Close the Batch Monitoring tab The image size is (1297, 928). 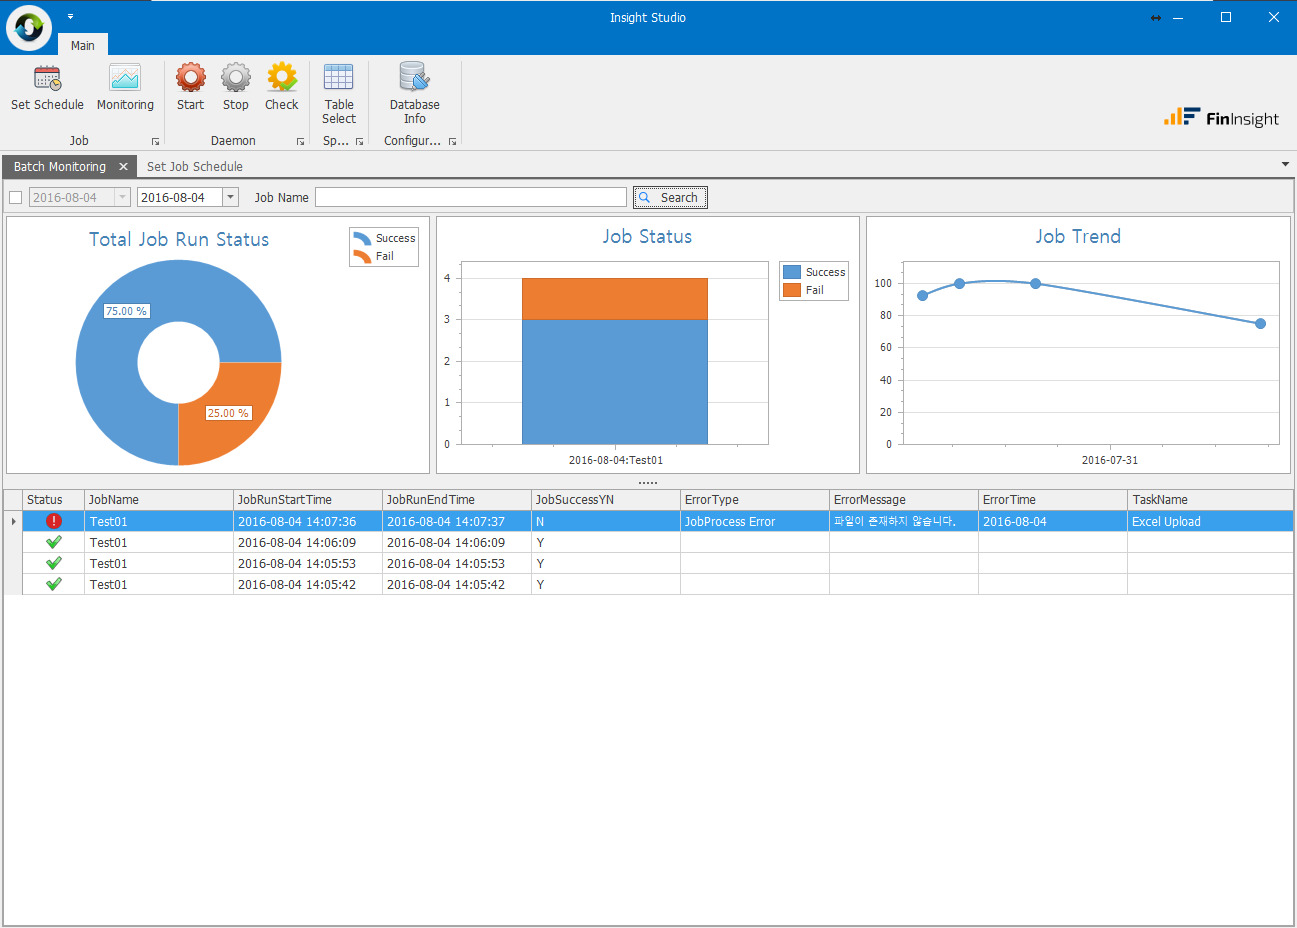coord(123,167)
